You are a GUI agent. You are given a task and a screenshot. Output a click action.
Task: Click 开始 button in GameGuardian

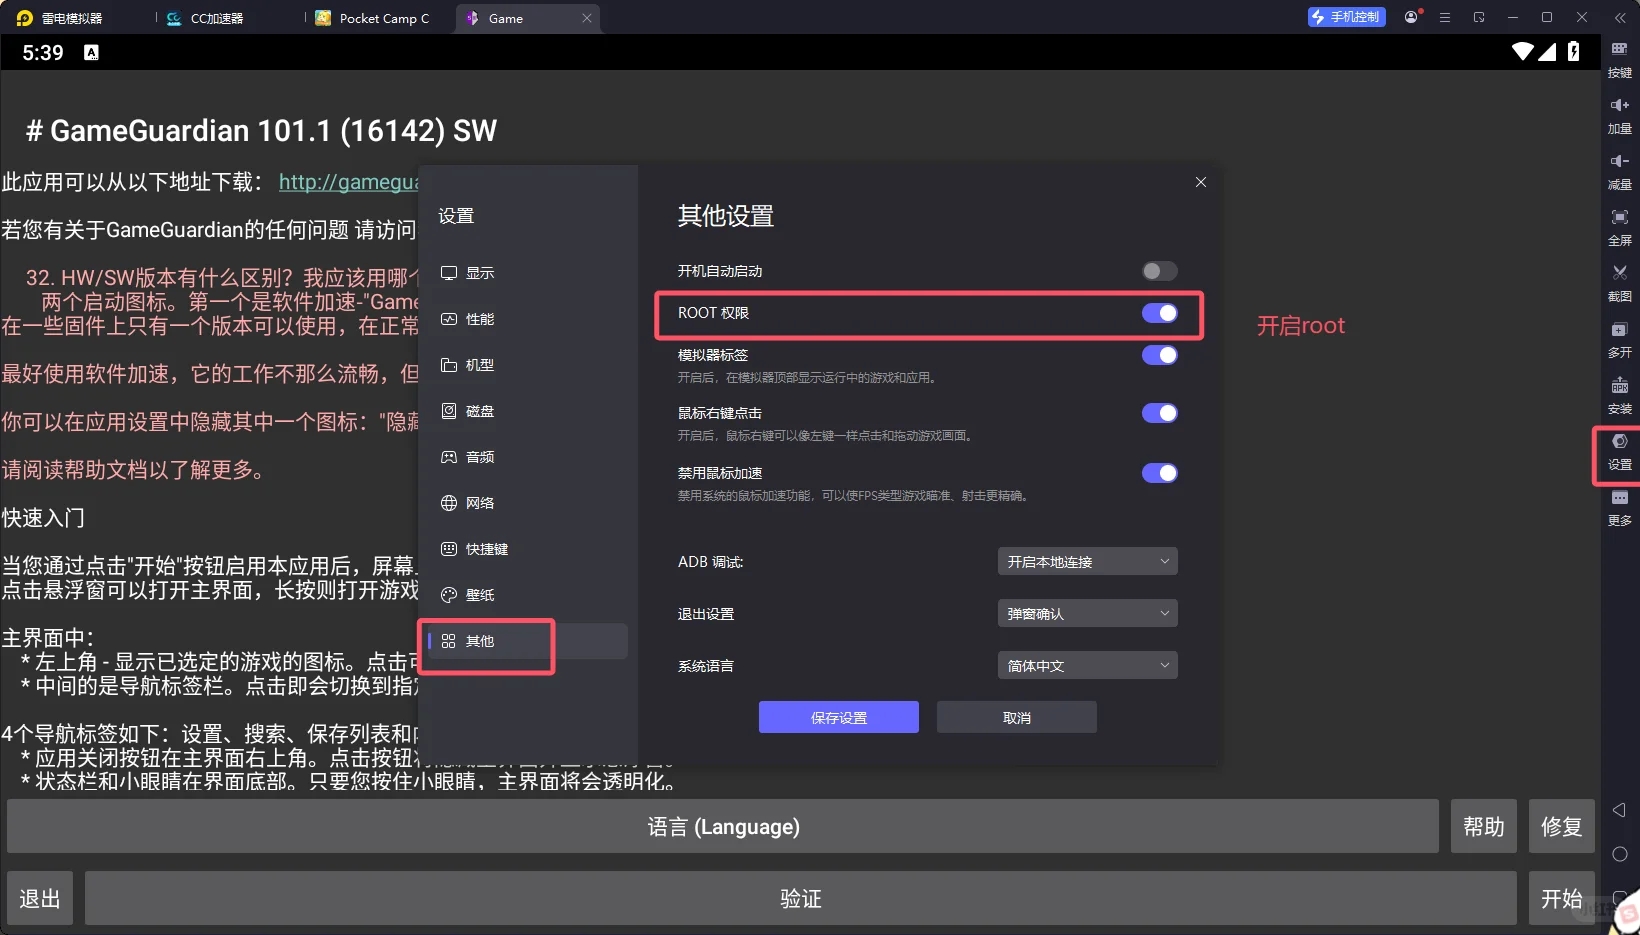click(x=1562, y=898)
